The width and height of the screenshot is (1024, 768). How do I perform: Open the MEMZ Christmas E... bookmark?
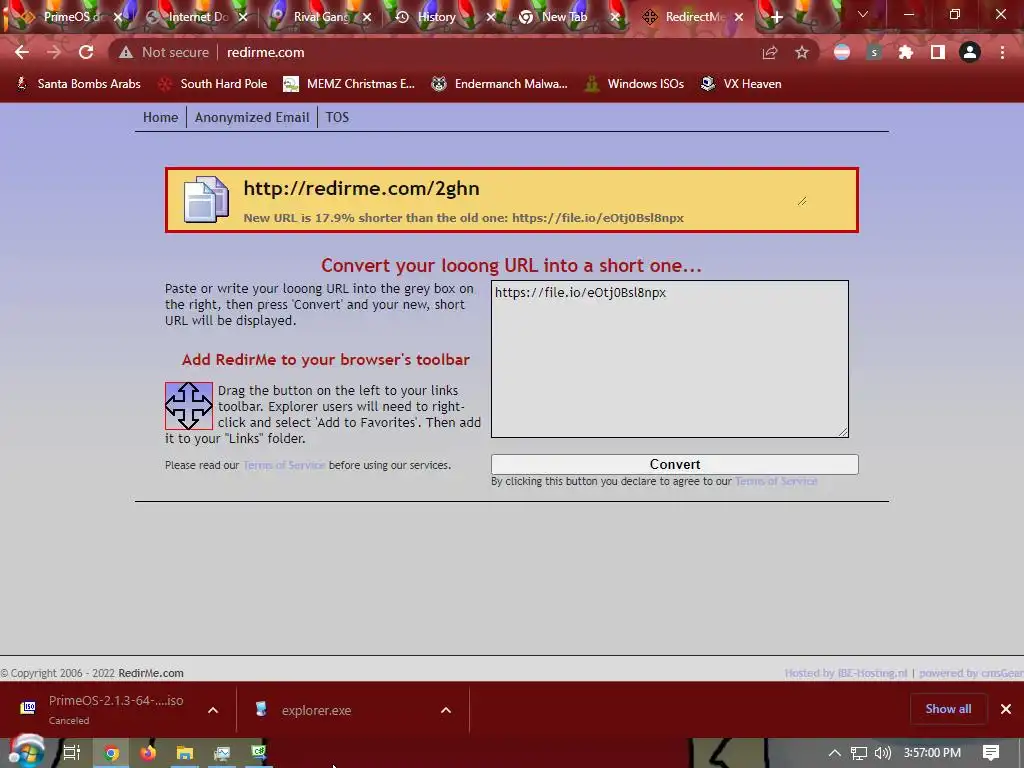point(349,84)
